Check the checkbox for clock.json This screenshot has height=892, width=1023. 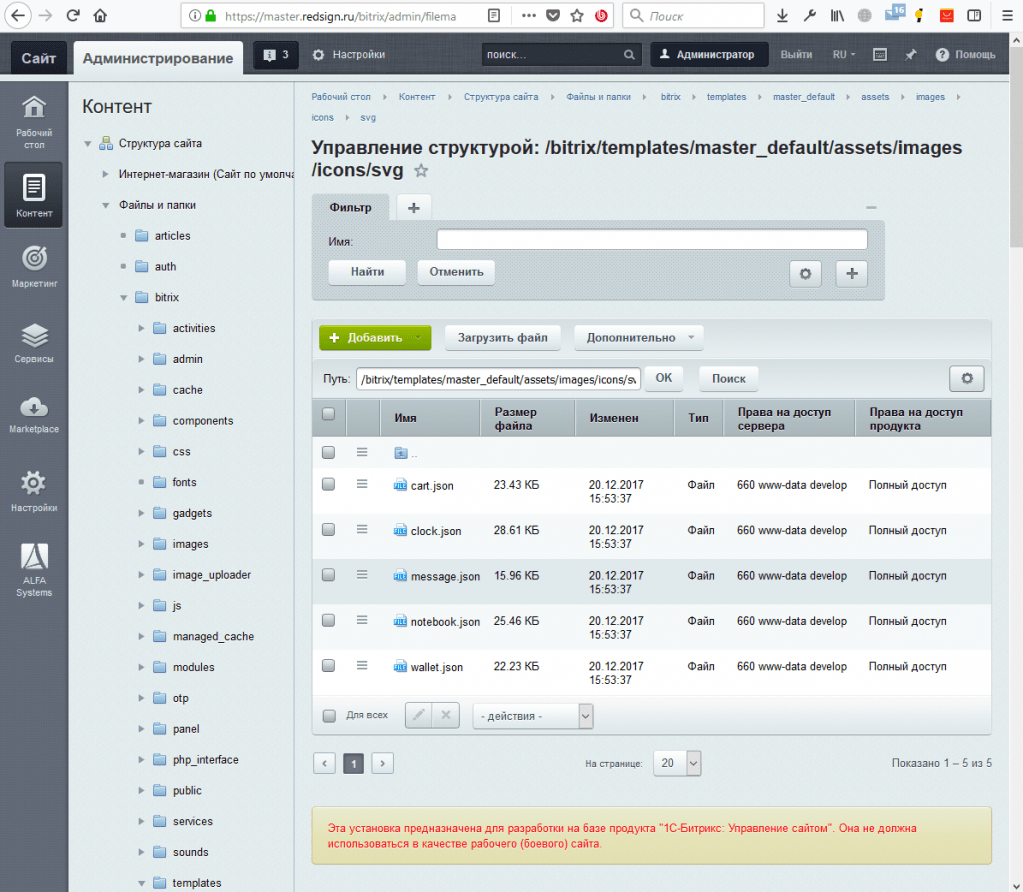[328, 529]
